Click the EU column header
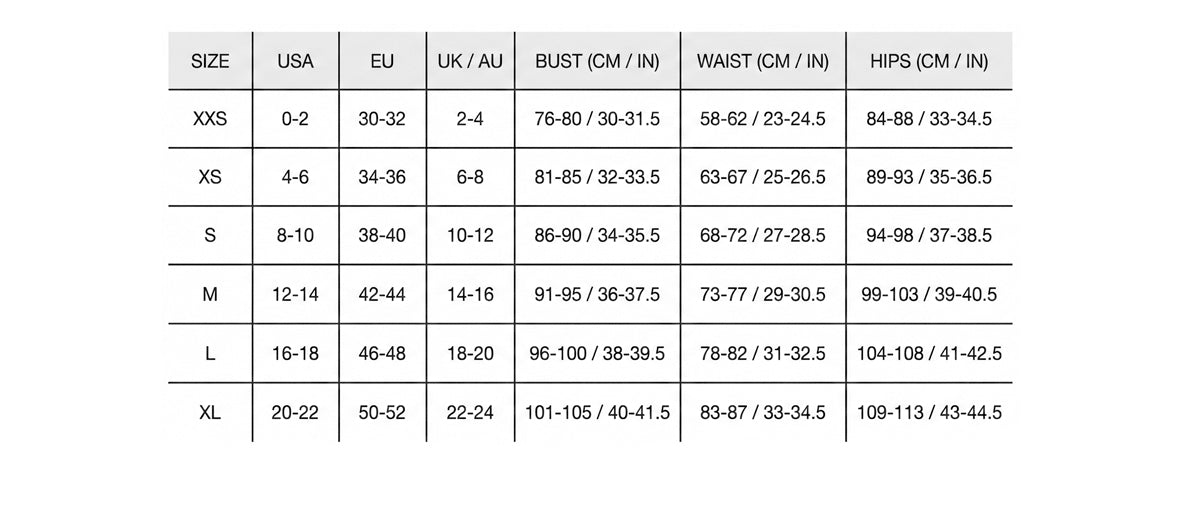The height and width of the screenshot is (521, 1184). (382, 61)
